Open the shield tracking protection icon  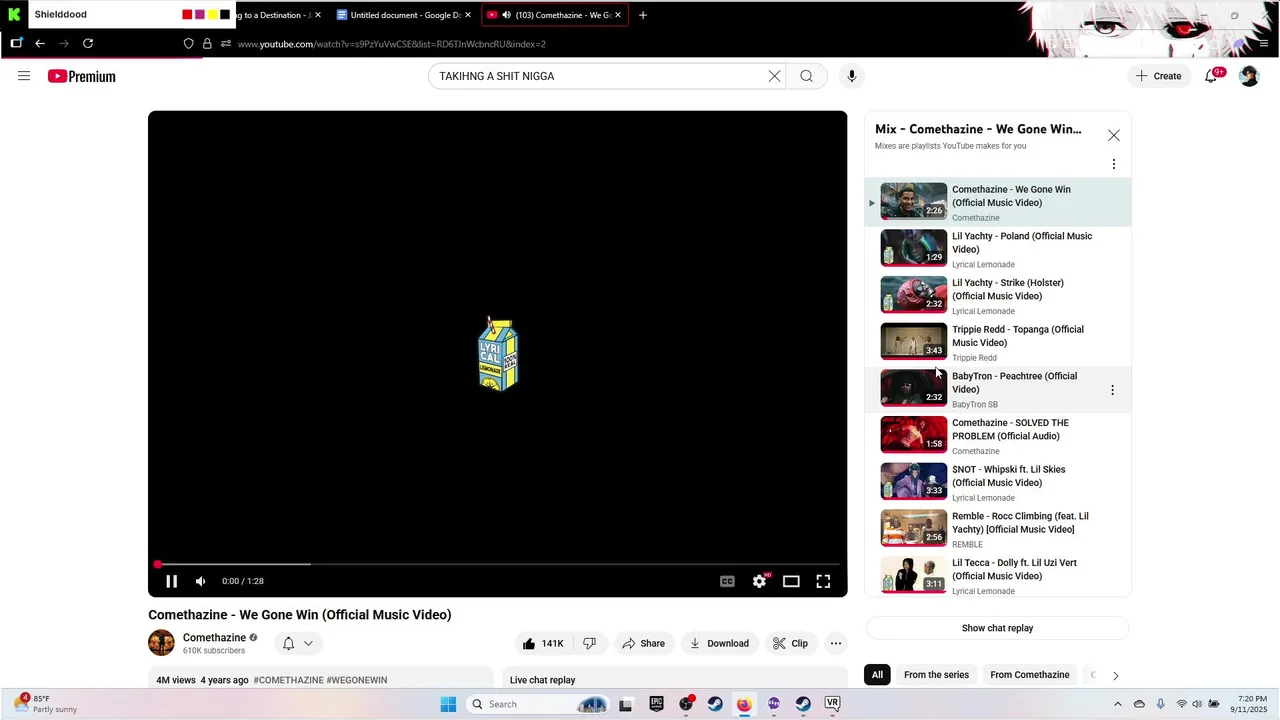pos(188,43)
